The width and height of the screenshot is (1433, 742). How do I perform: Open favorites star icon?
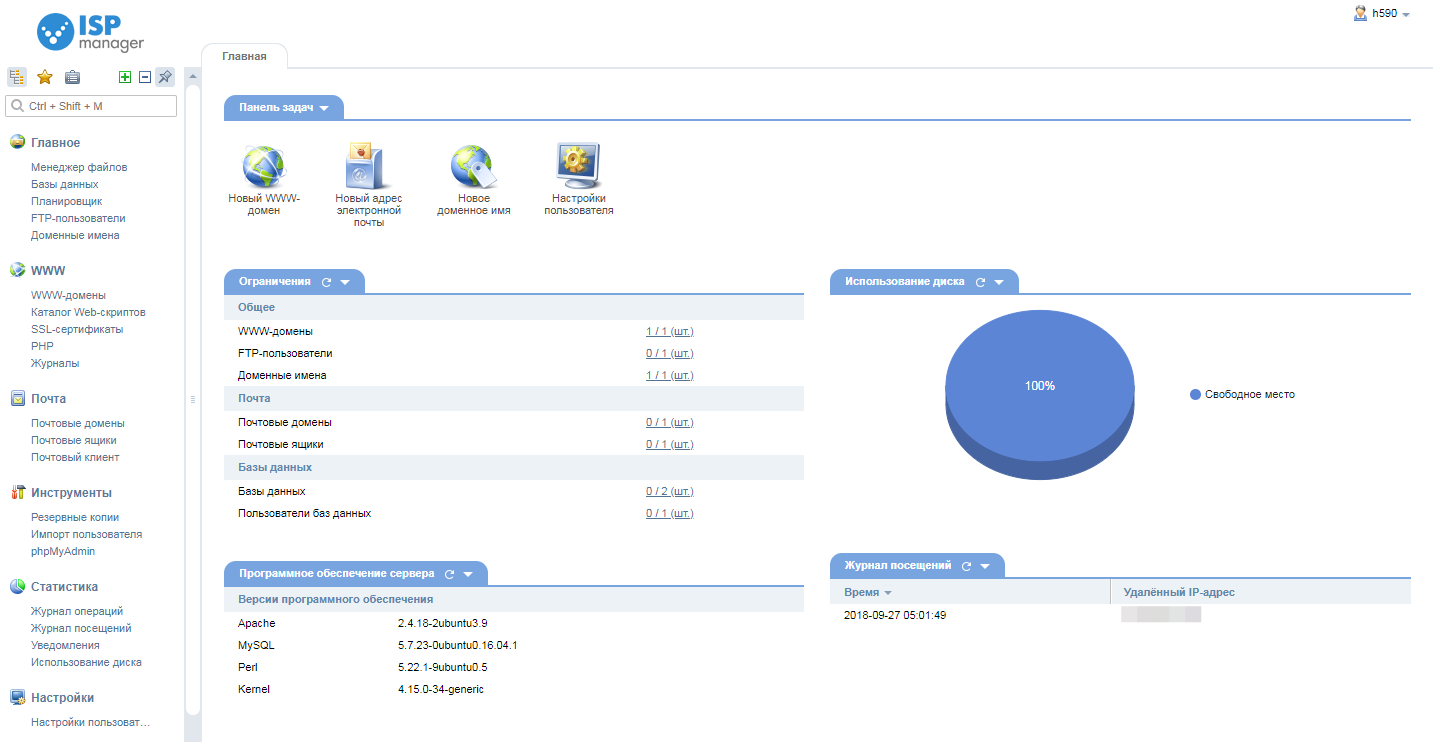45,77
